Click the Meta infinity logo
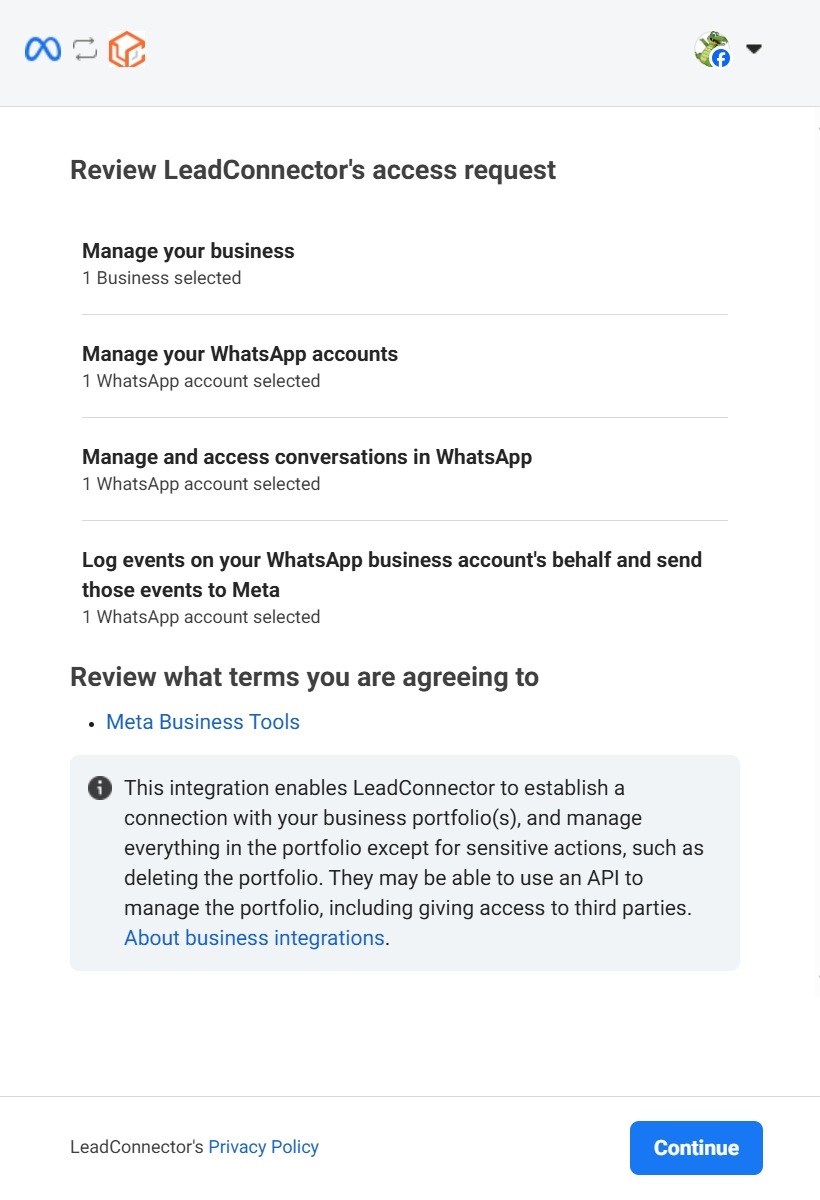 pyautogui.click(x=43, y=49)
